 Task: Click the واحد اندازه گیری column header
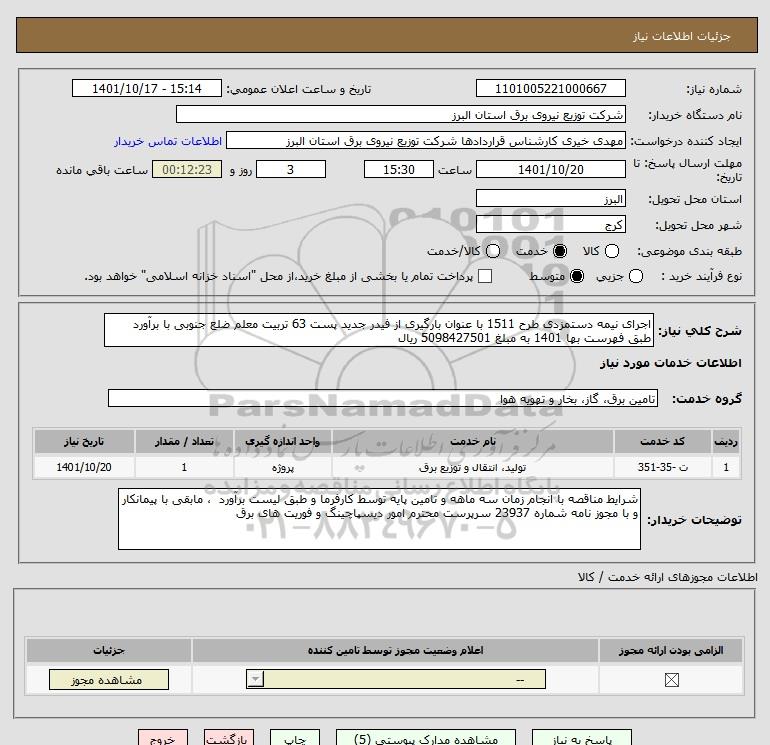pos(283,441)
